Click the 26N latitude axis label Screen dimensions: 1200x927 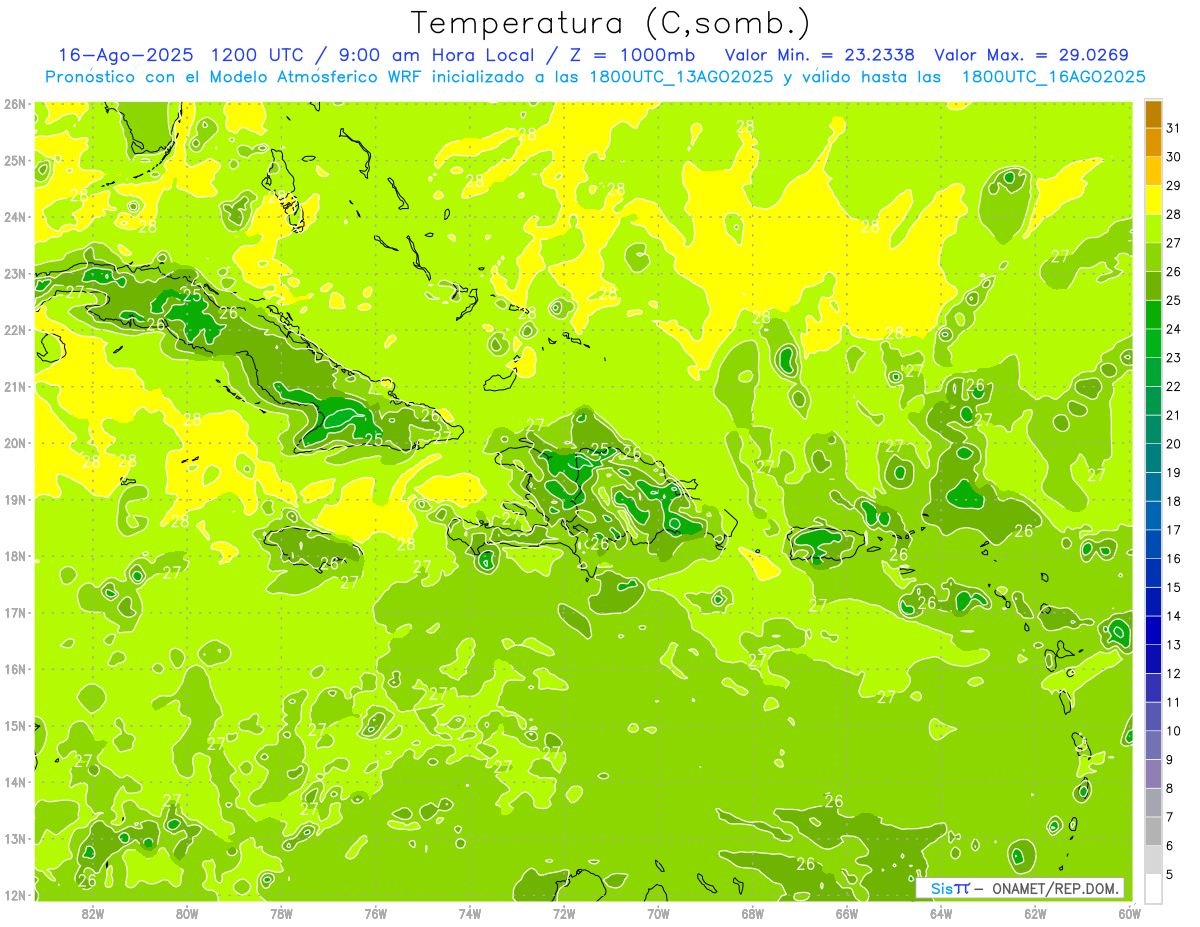pyautogui.click(x=15, y=104)
